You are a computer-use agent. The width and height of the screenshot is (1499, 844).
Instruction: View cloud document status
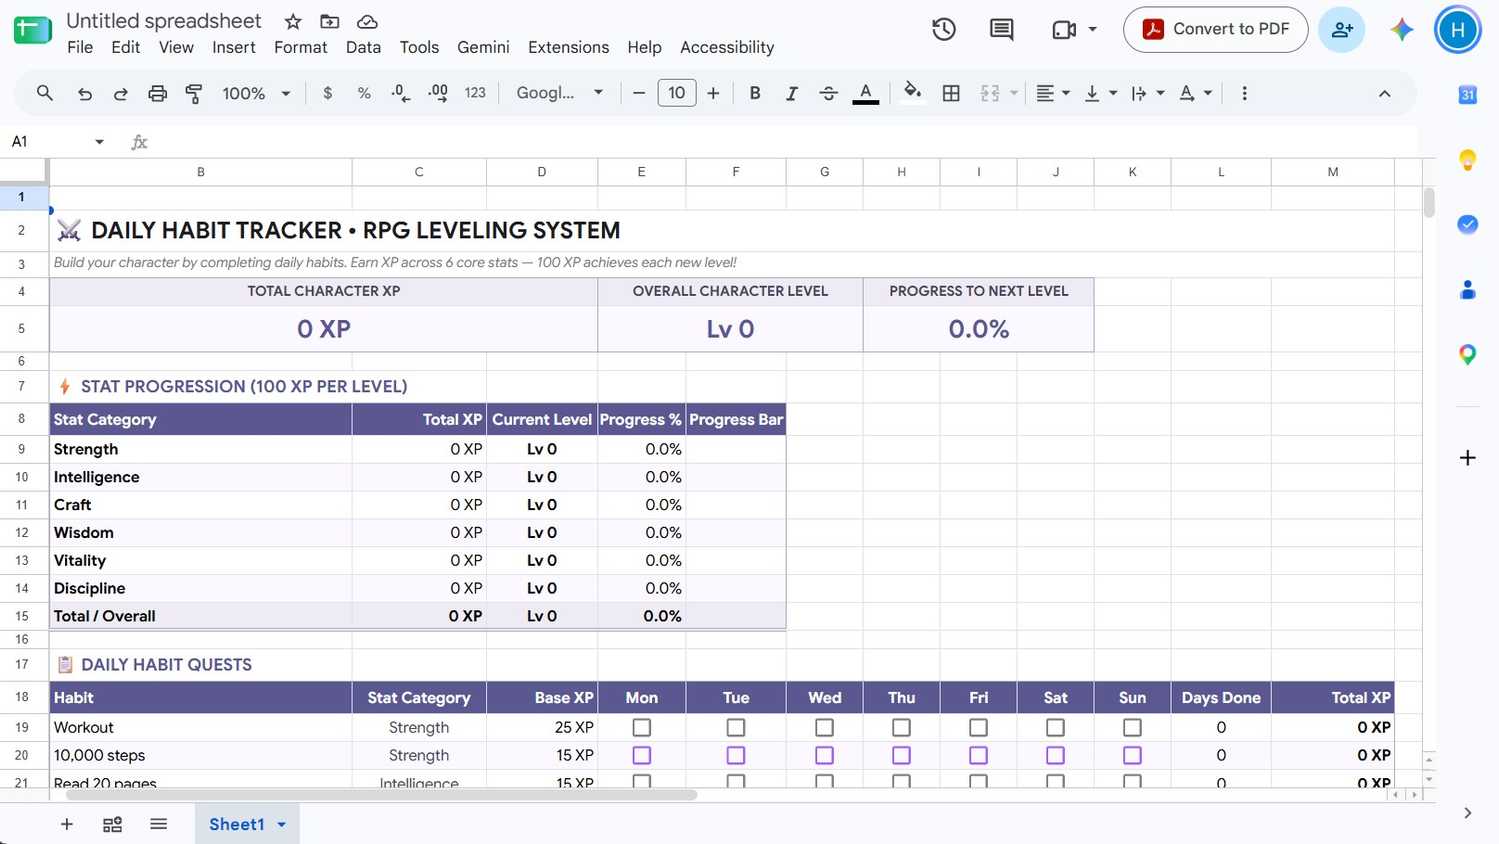click(367, 21)
